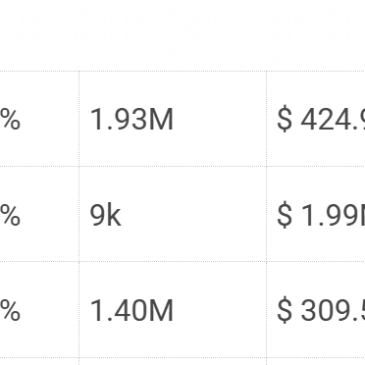
Task: Select the percent cell beside 1.93M
Action: pyautogui.click(x=39, y=119)
